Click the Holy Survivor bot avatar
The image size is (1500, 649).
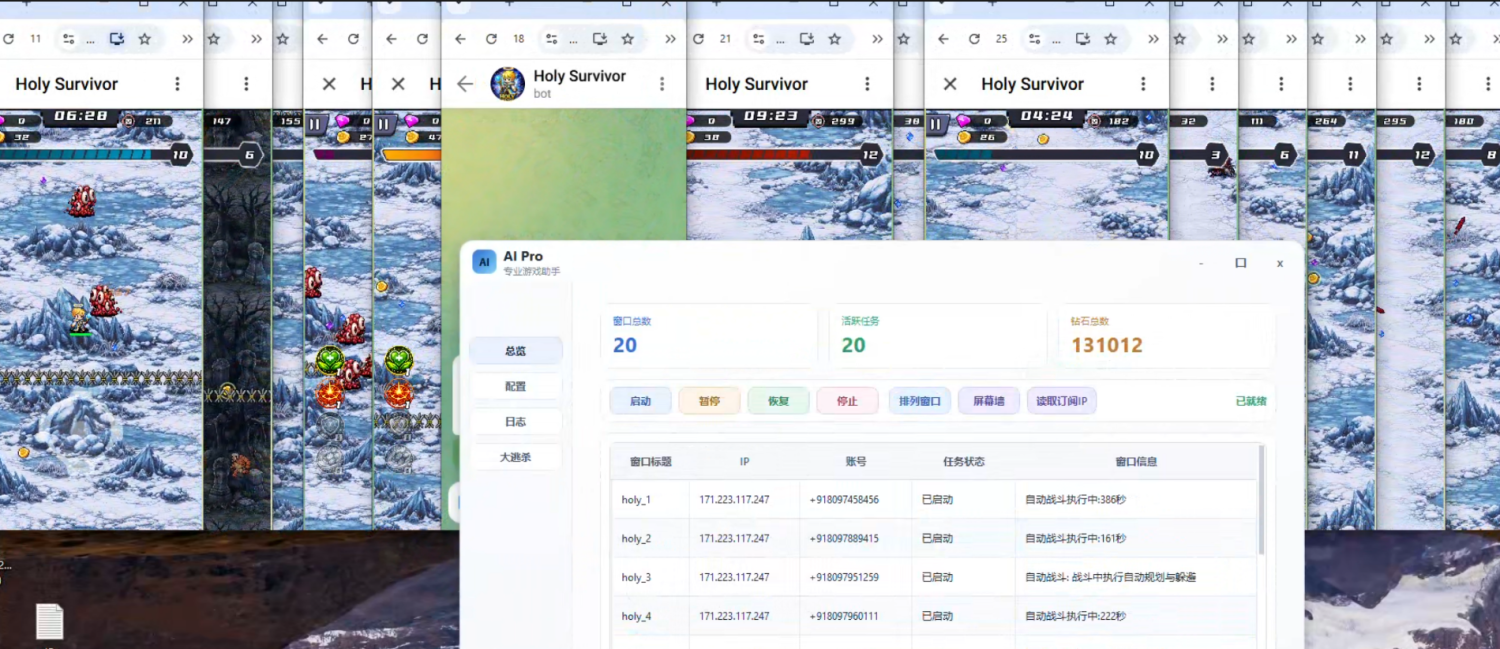click(509, 84)
